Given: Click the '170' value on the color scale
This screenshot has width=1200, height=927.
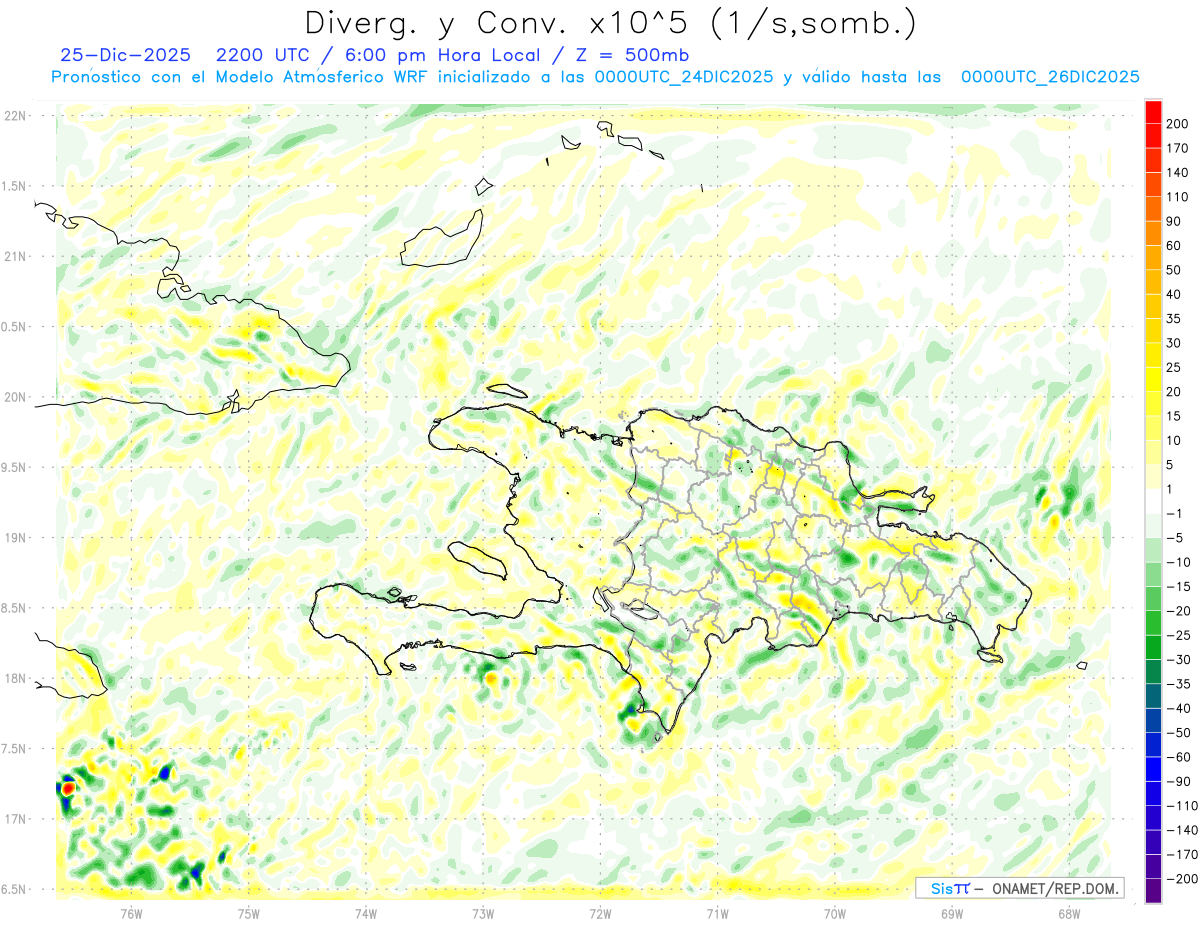Looking at the screenshot, I should (x=1178, y=148).
